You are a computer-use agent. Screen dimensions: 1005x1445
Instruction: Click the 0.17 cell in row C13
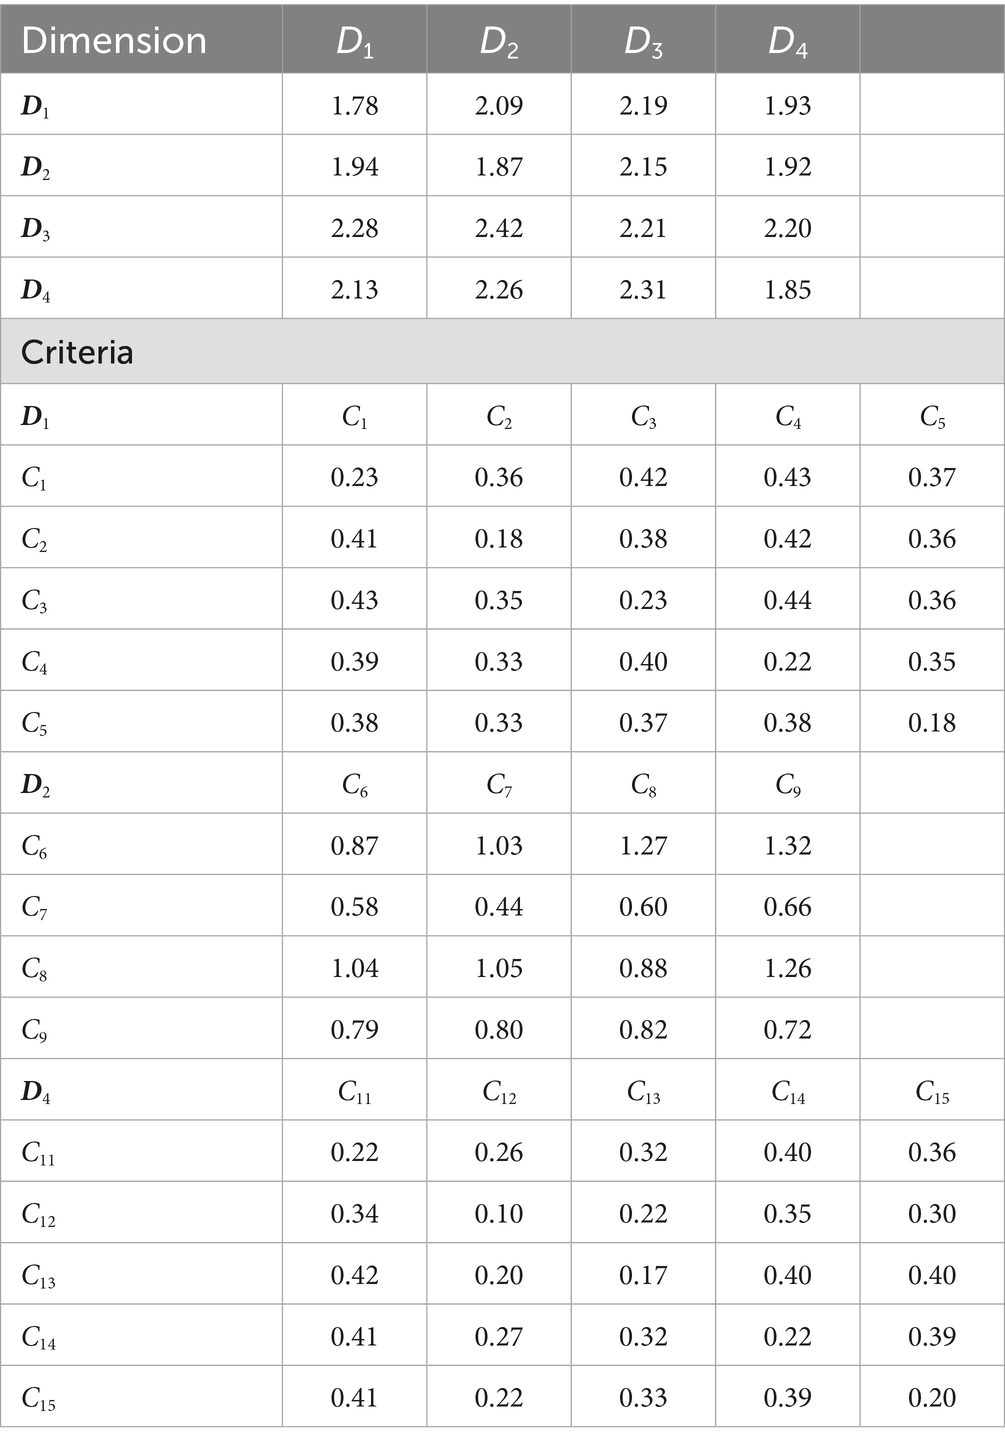coord(643,1275)
